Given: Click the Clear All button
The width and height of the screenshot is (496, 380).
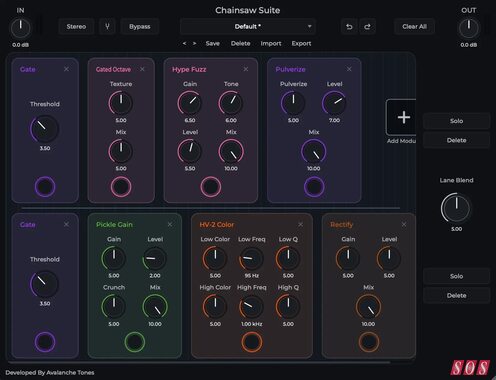Looking at the screenshot, I should pos(414,27).
